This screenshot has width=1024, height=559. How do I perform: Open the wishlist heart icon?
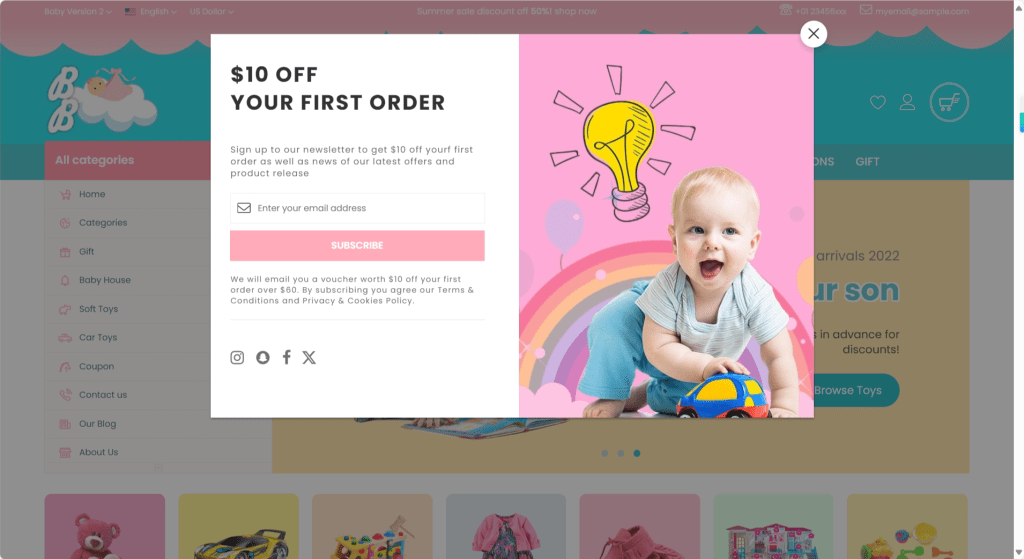click(878, 102)
